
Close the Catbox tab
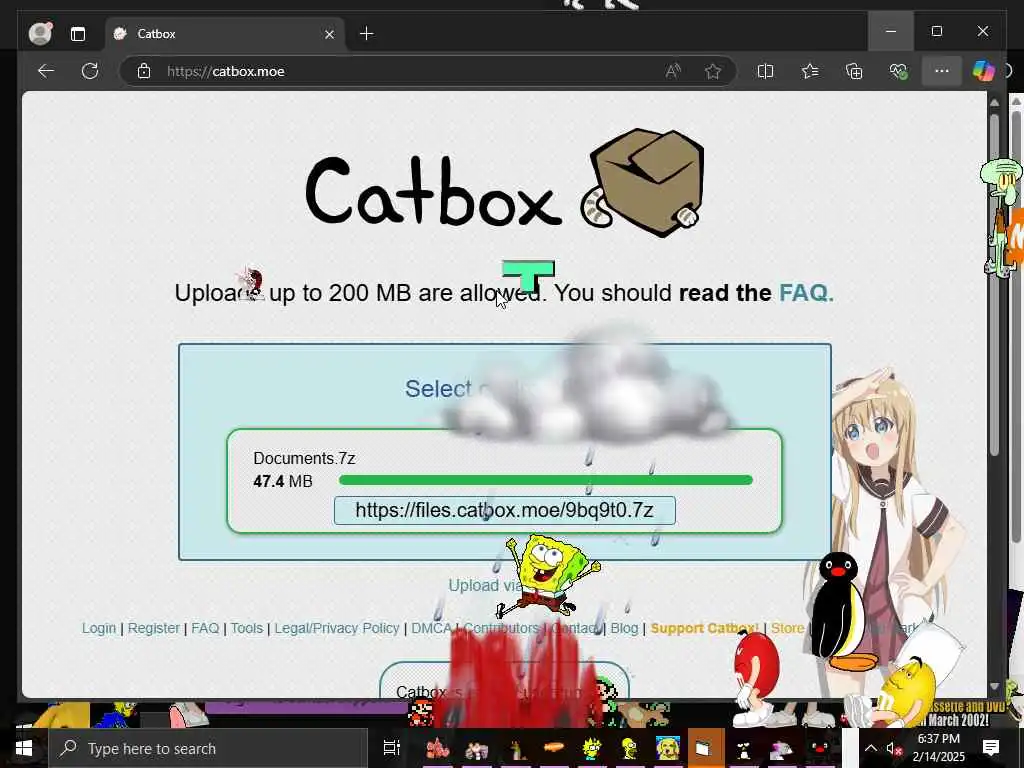(330, 34)
